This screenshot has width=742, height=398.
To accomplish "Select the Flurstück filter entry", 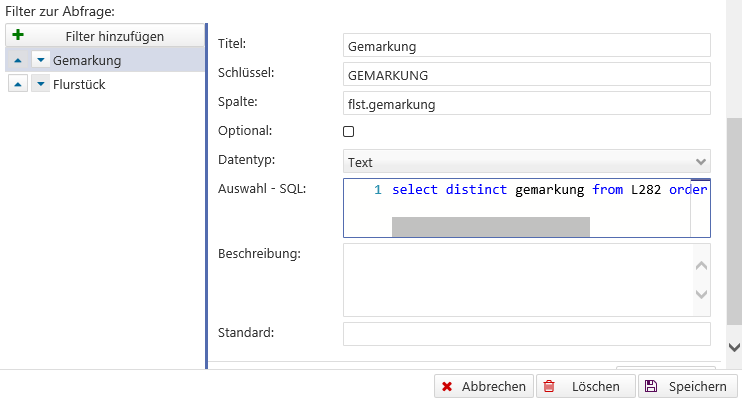I will click(x=105, y=84).
